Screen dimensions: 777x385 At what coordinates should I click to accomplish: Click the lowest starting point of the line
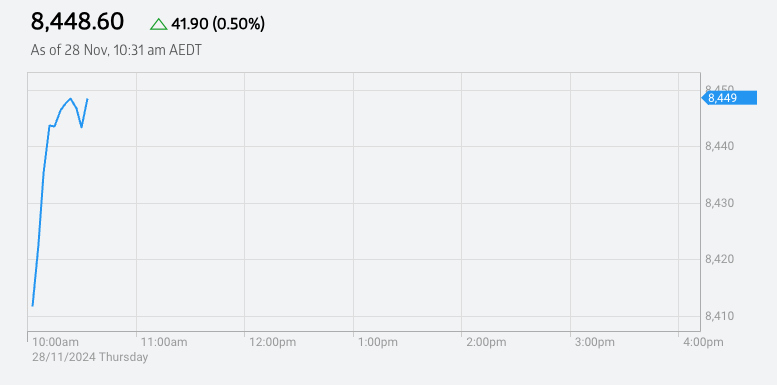[33, 306]
